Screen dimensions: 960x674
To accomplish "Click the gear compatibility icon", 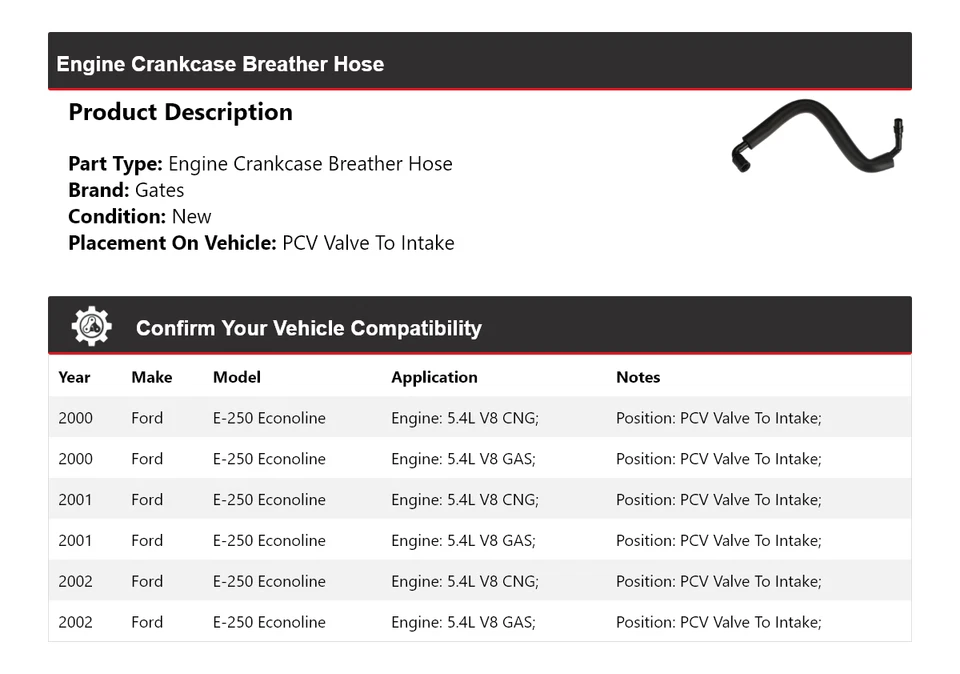I will 91,327.
